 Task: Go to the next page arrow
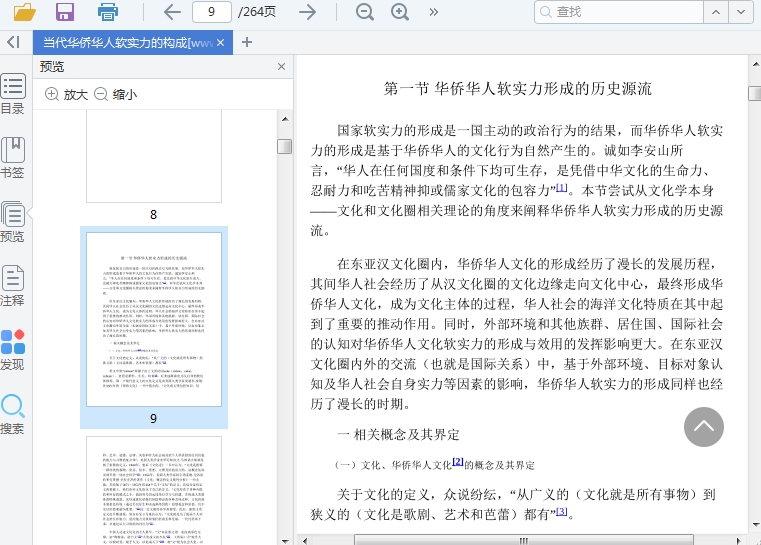[308, 12]
